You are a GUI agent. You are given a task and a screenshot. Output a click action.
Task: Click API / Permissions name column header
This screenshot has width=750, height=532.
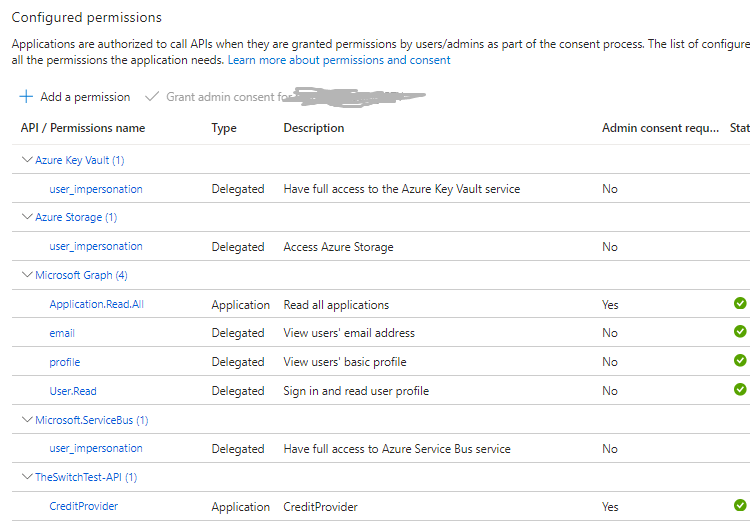(x=83, y=128)
